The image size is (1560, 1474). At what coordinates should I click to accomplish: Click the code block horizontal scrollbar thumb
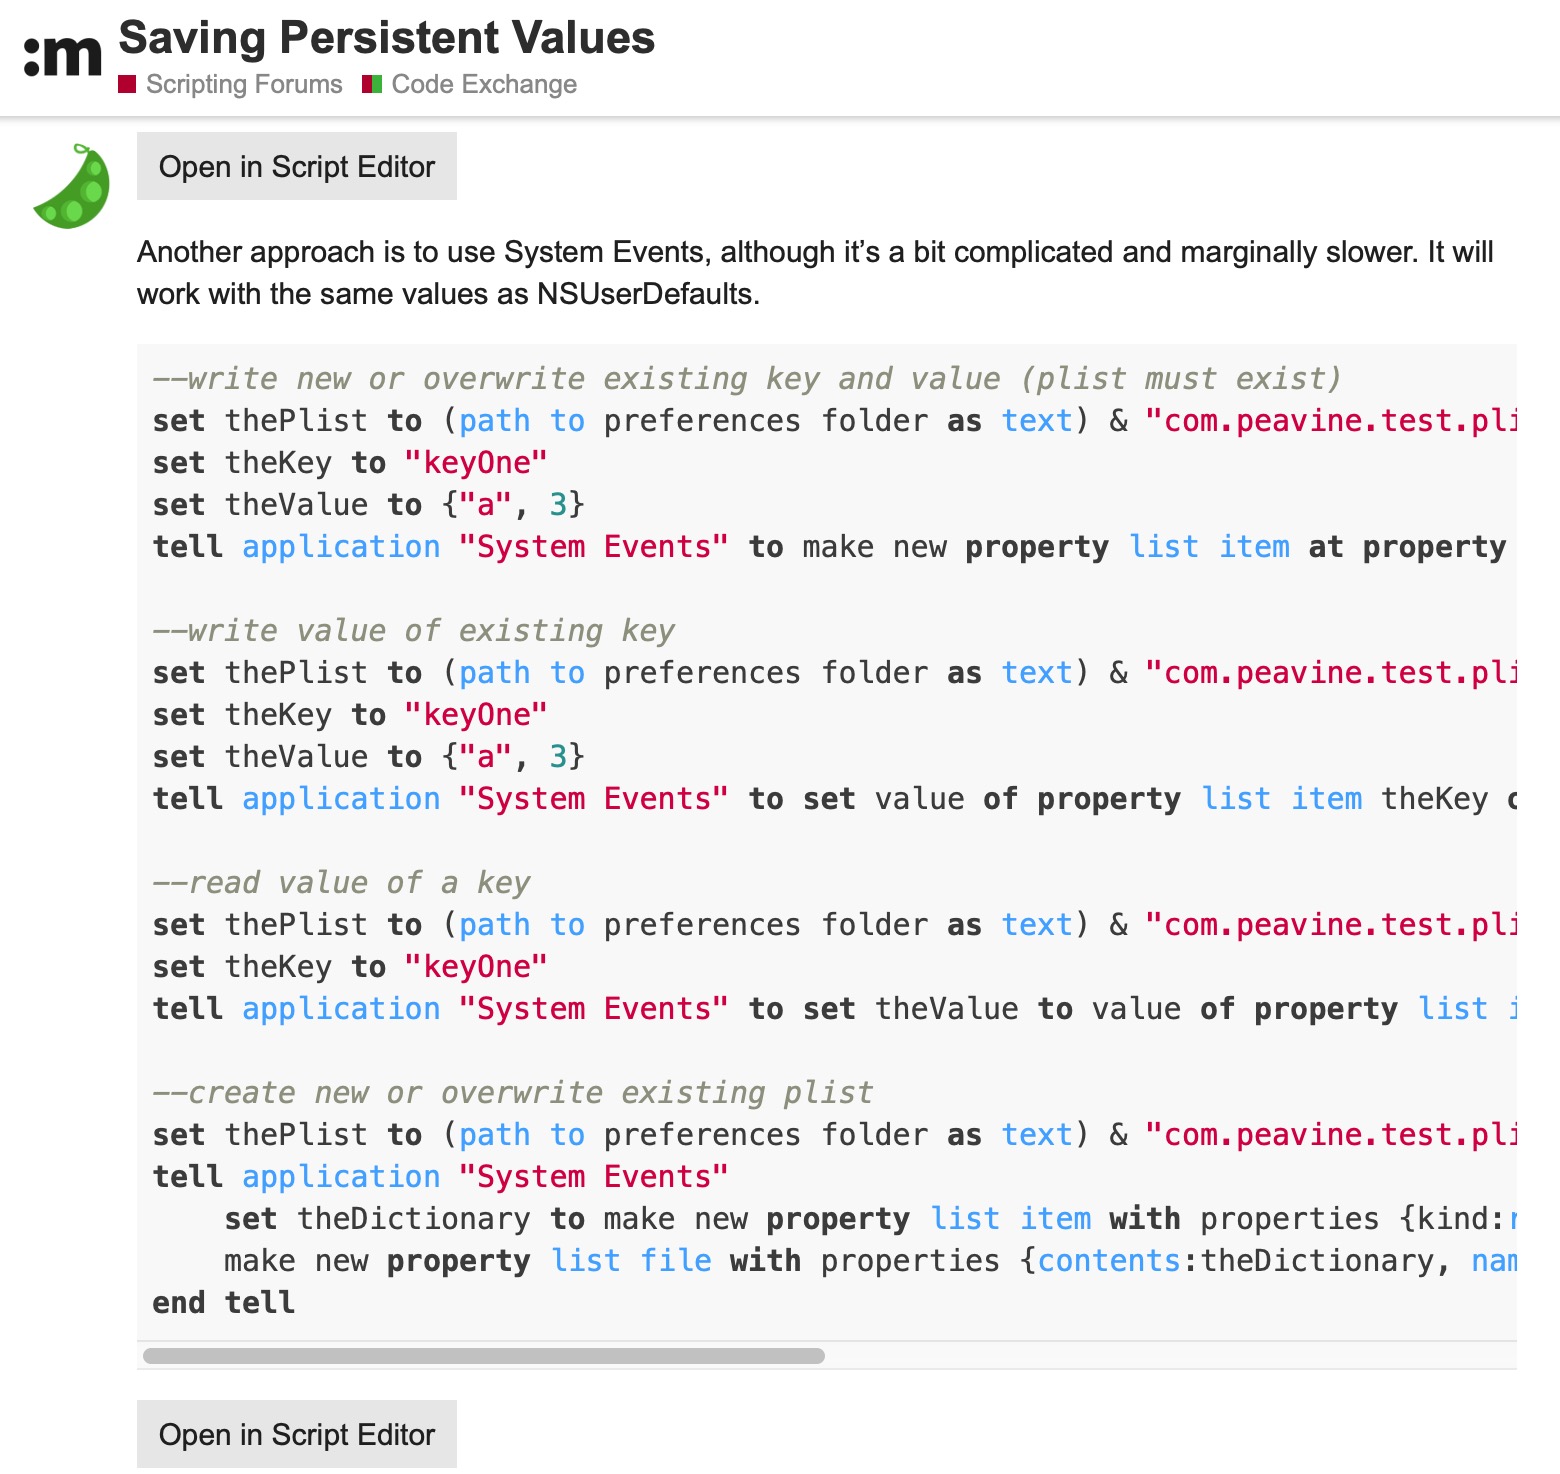coord(484,1356)
